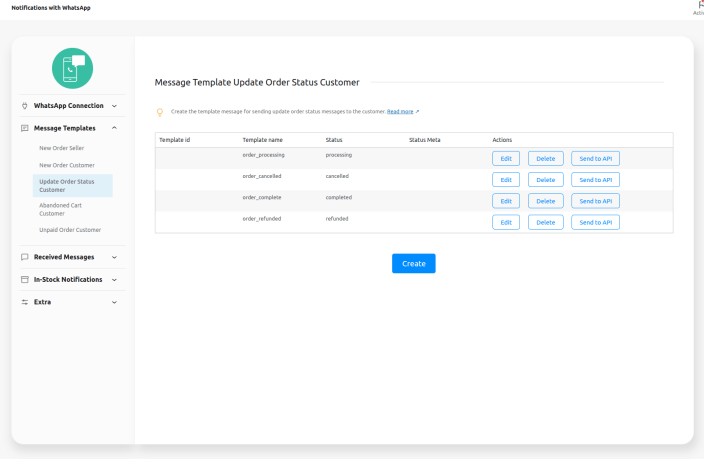Screen dimensions: 704x459
Task: Click the lightbulb hint icon
Action: [160, 112]
